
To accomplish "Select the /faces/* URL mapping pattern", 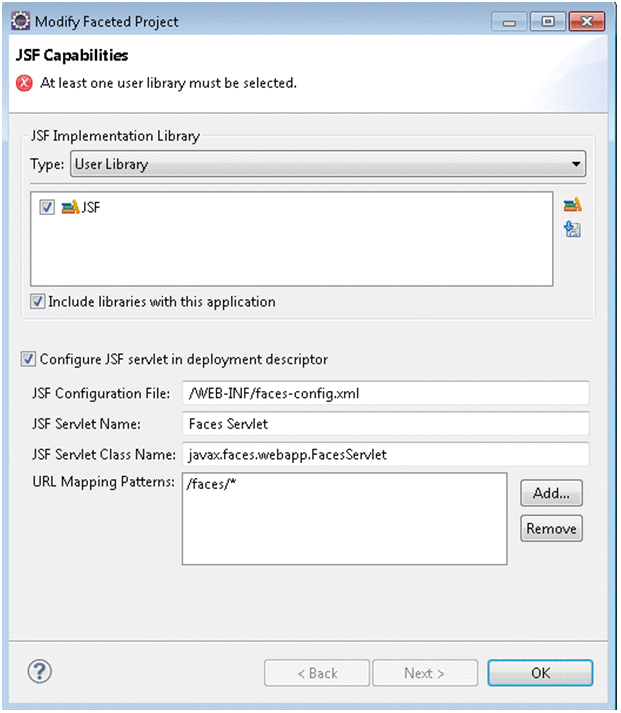I will coord(209,484).
